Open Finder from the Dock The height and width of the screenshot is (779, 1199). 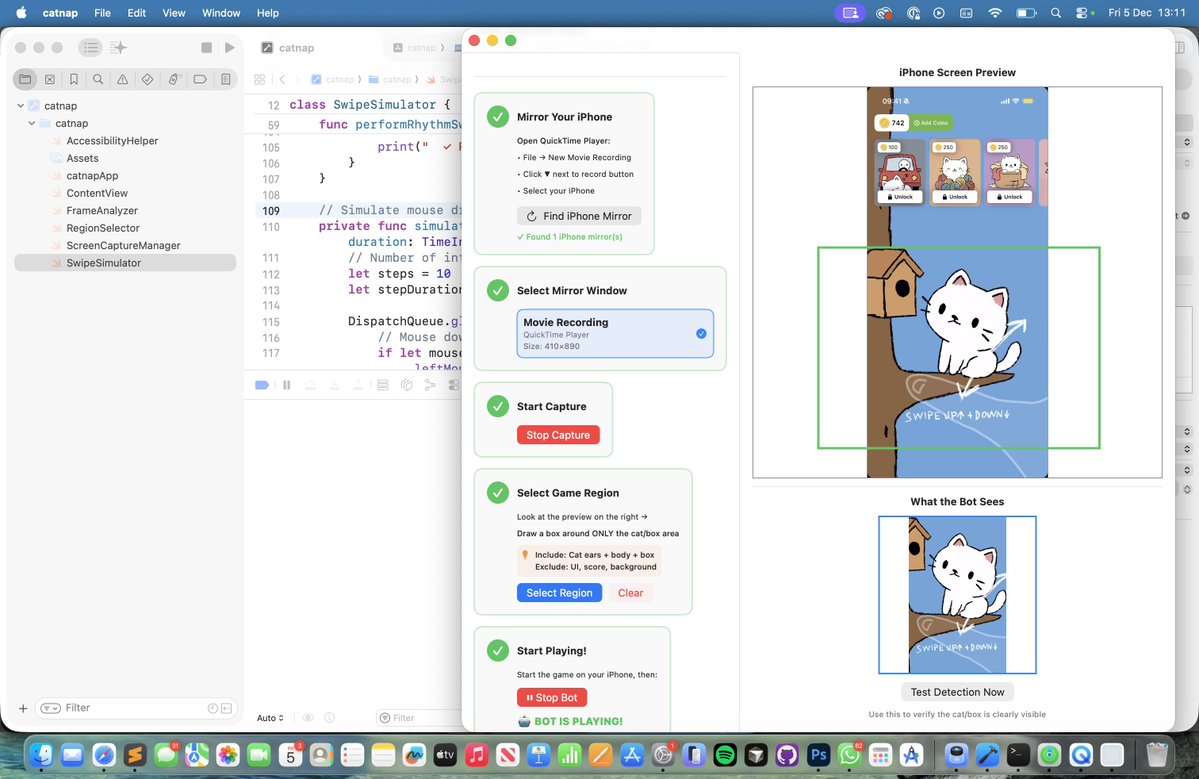[x=41, y=756]
